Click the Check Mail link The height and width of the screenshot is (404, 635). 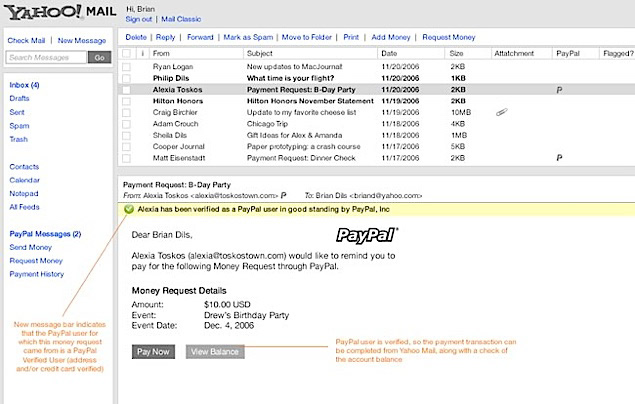coord(26,40)
